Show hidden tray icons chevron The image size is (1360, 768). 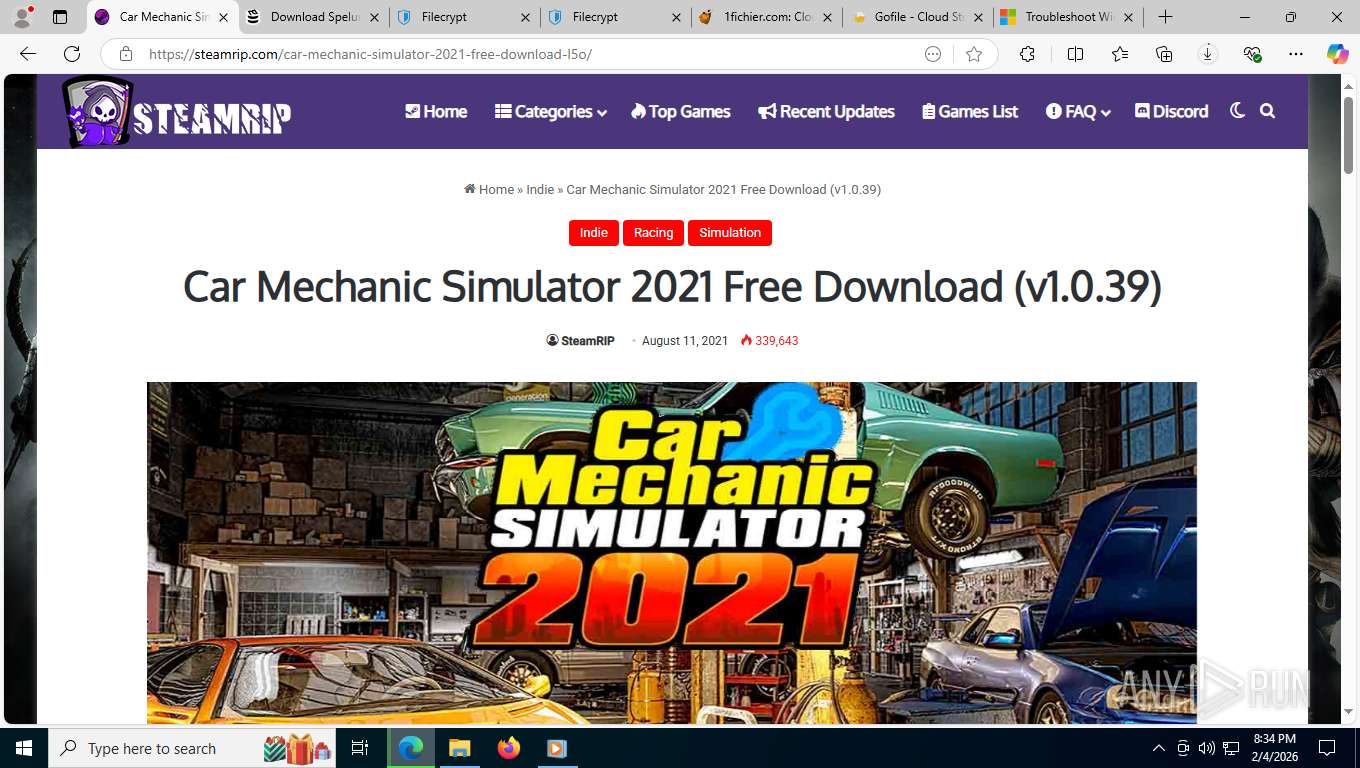(1158, 748)
